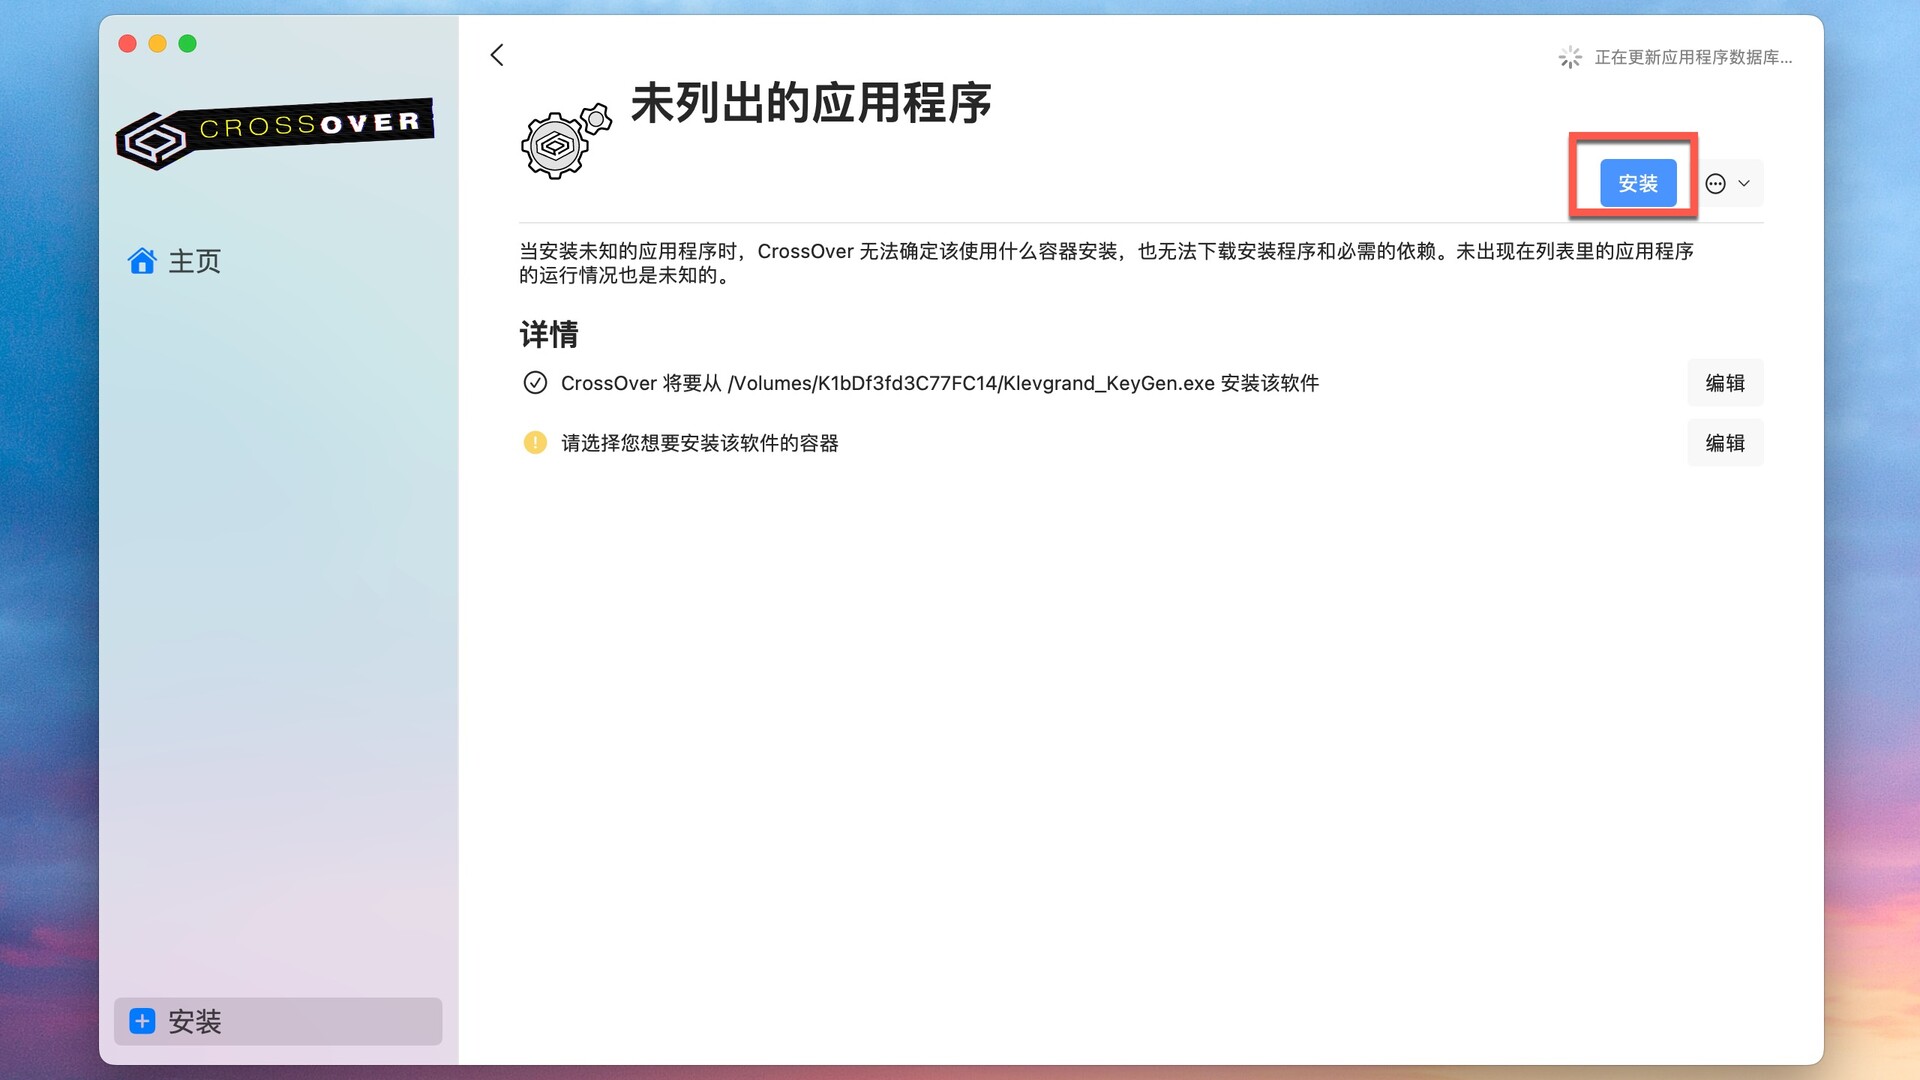Maximize the window with green button

[x=187, y=43]
